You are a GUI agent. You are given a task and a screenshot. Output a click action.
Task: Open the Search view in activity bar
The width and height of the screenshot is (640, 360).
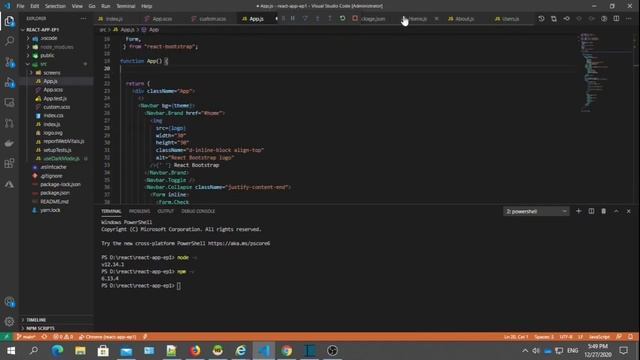click(9, 41)
